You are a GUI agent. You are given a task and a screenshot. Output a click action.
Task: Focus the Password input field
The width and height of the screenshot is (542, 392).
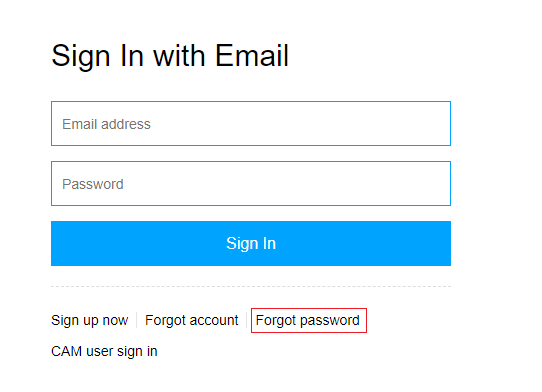tap(251, 183)
